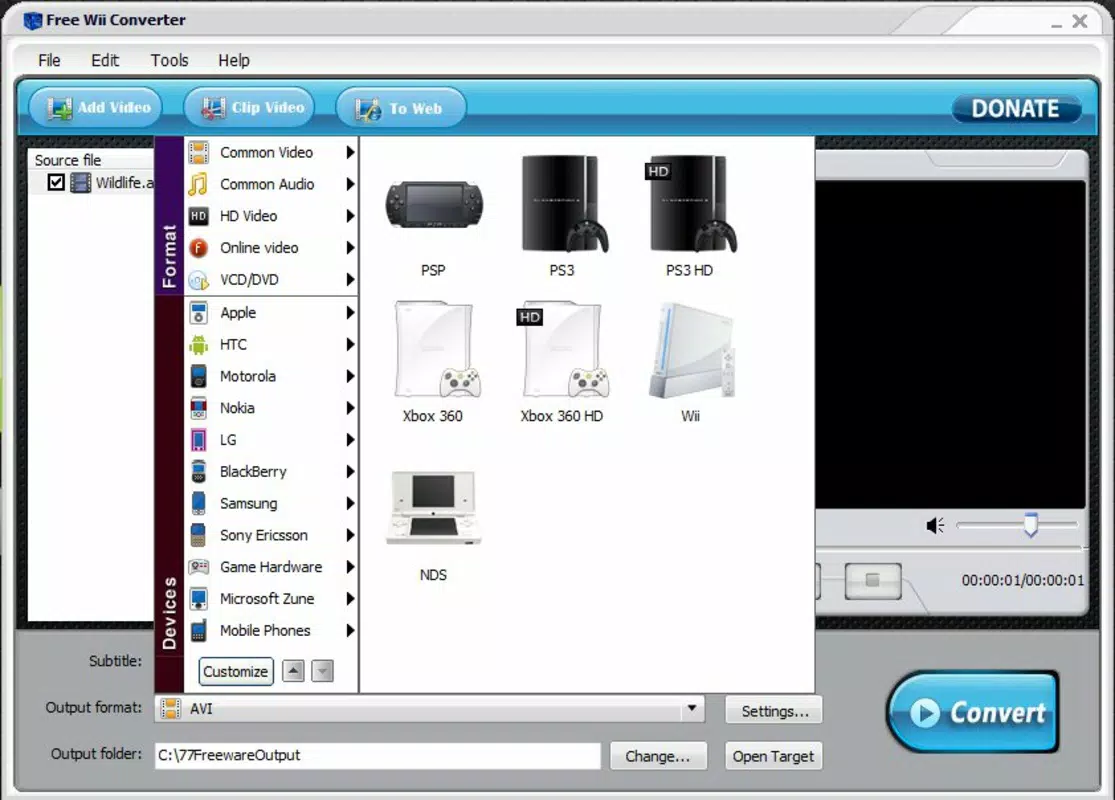Open the Edit menu
The height and width of the screenshot is (800, 1115).
tap(105, 60)
